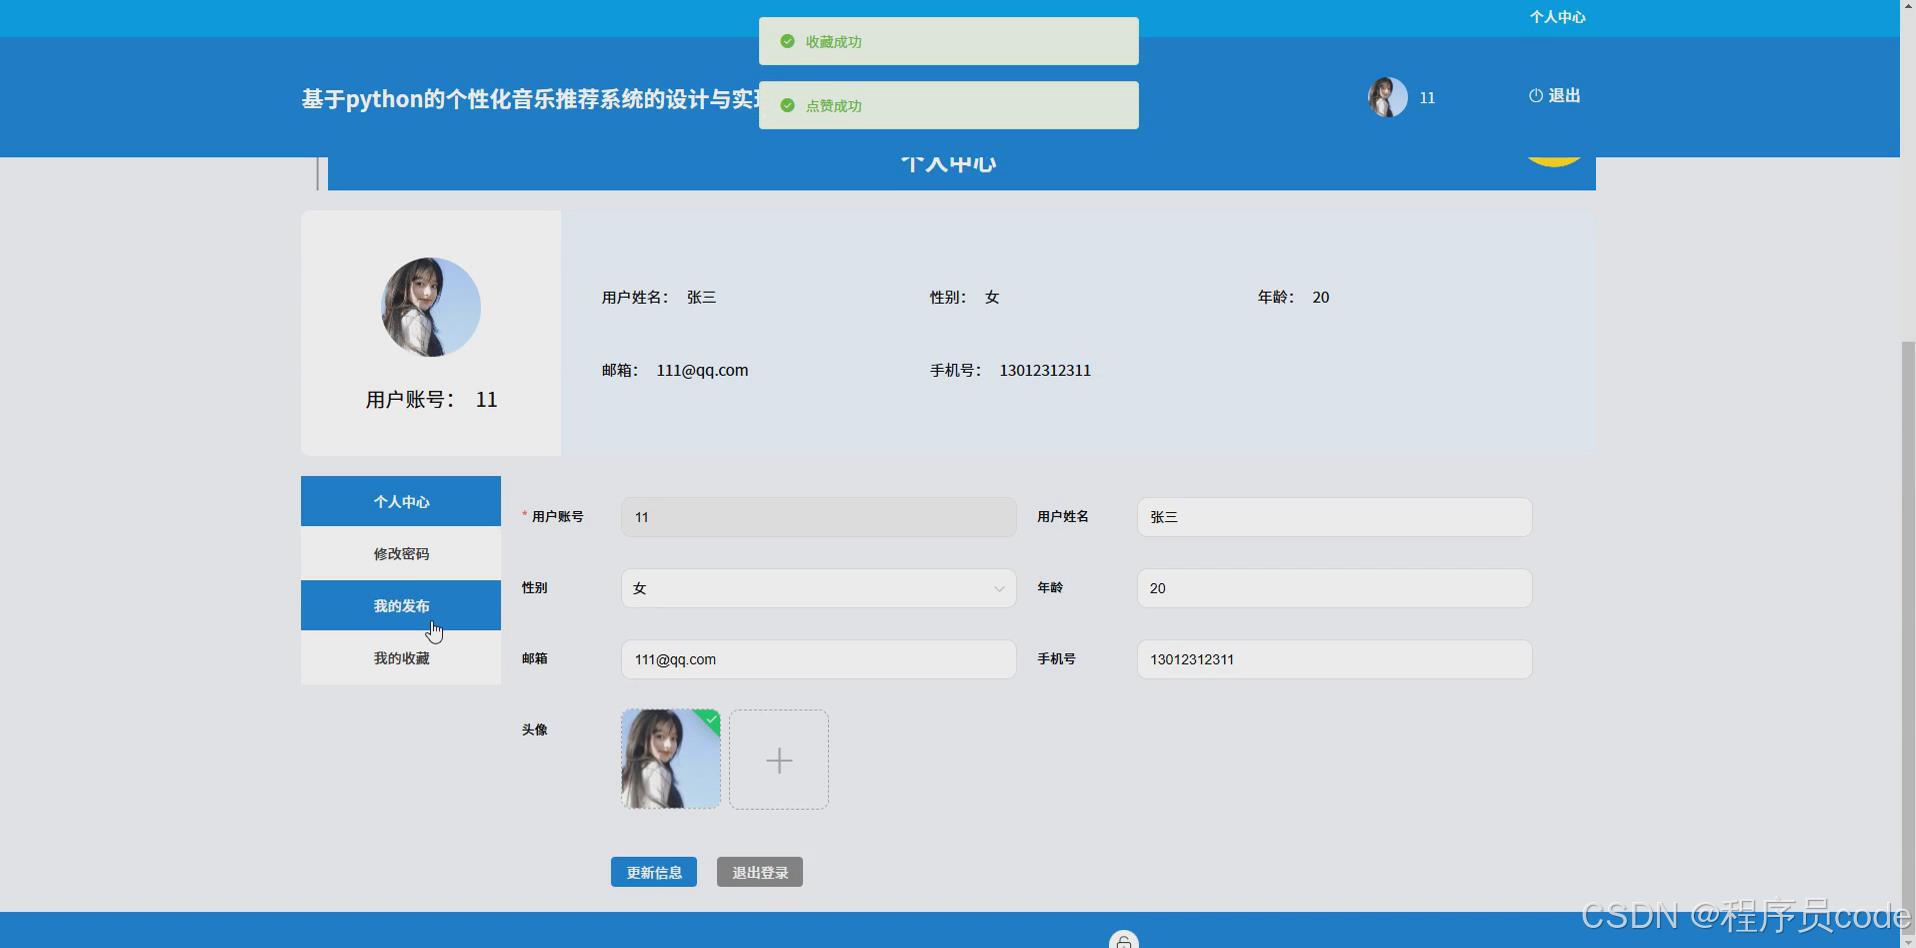Image resolution: width=1916 pixels, height=948 pixels.
Task: Click the user avatar icon in the top navbar
Action: point(1385,97)
